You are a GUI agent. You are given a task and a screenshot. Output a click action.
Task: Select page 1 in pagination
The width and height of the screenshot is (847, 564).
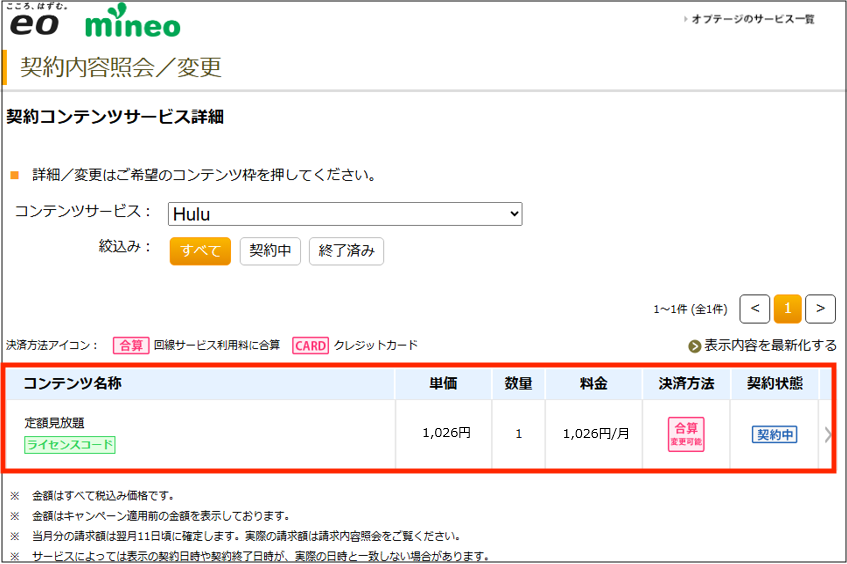click(x=788, y=308)
